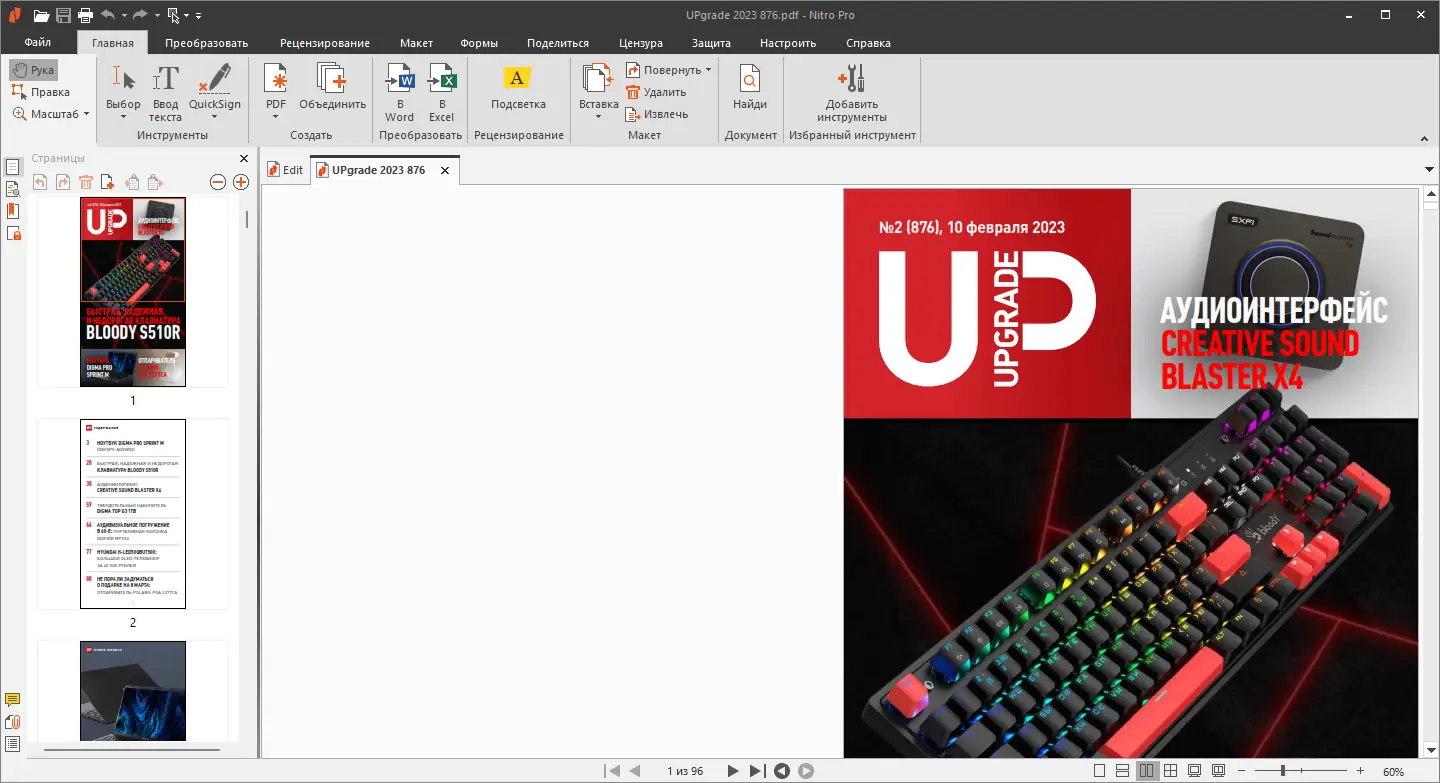Close the UPgrade 2023 876 tab
Image resolution: width=1440 pixels, height=783 pixels.
(445, 170)
